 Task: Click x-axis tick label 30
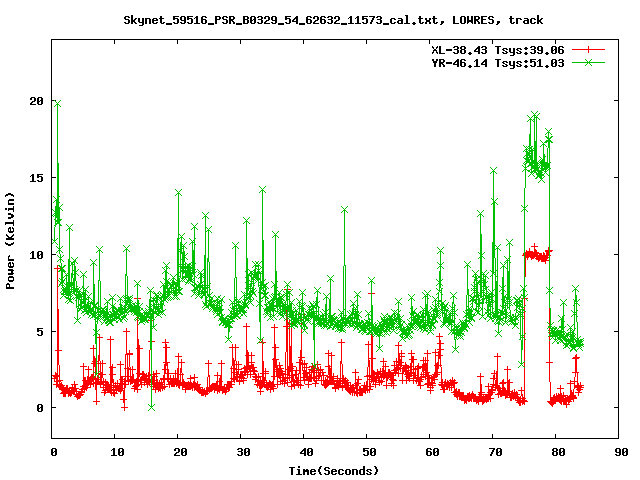pos(243,452)
